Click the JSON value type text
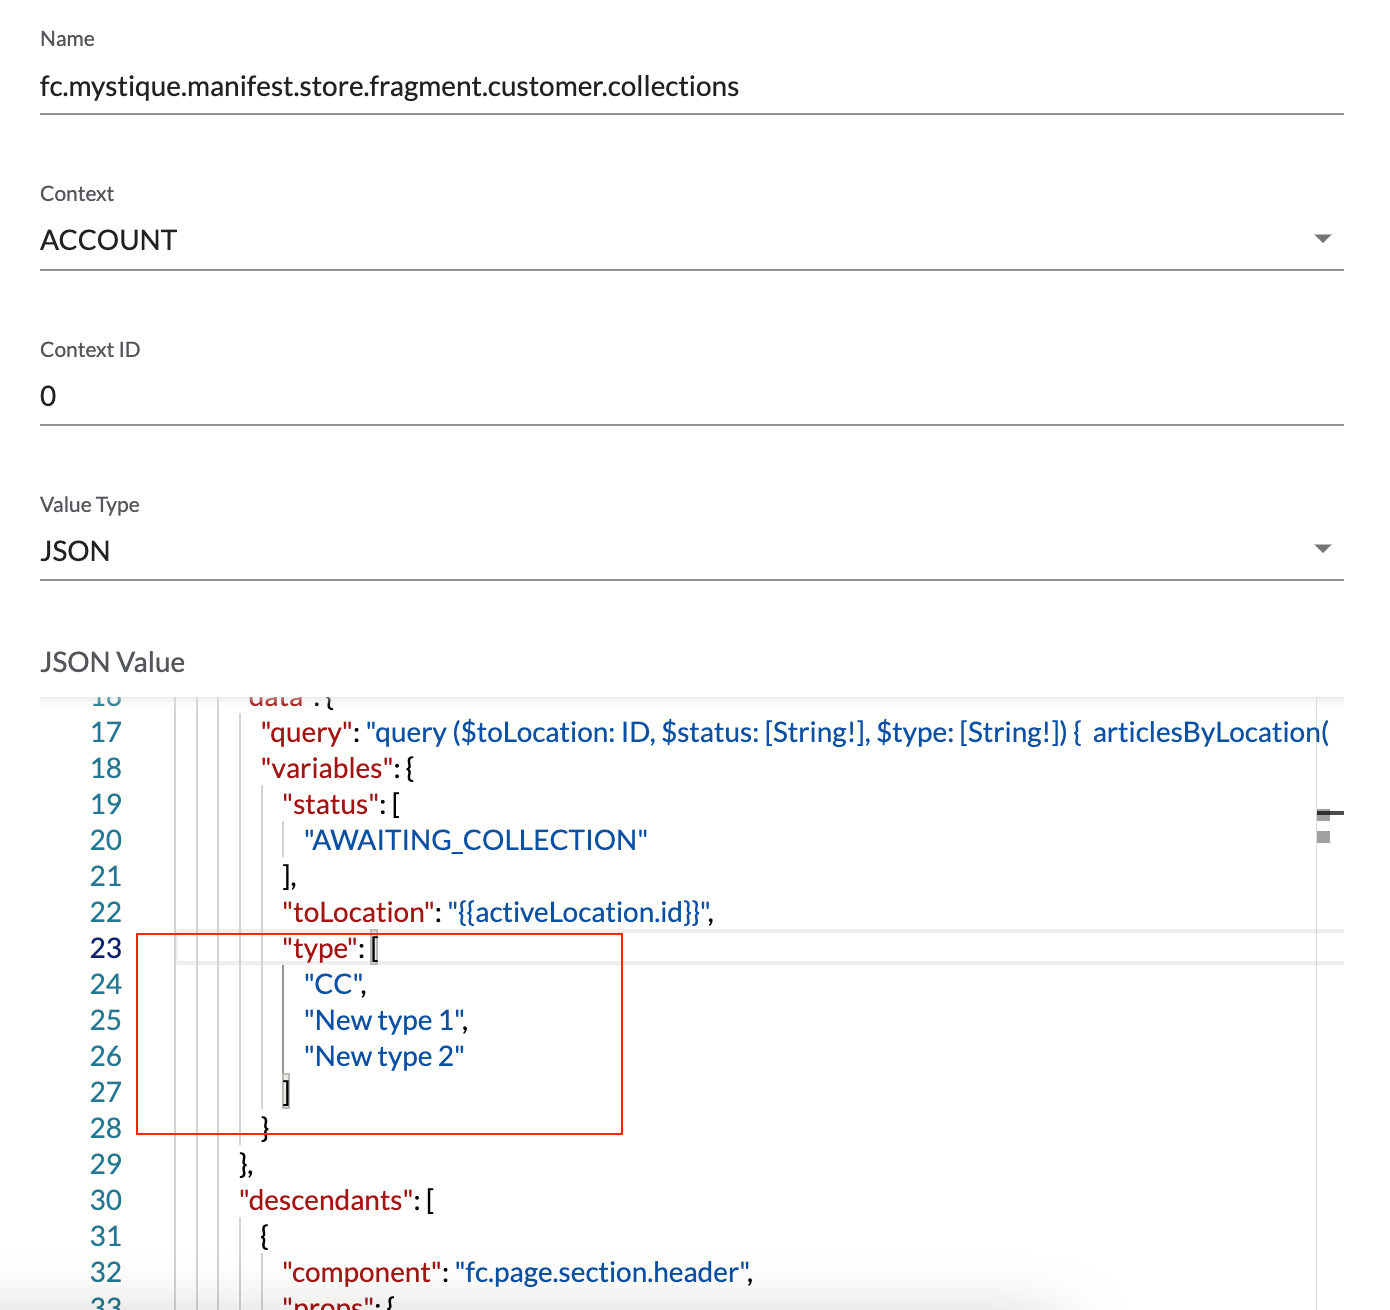 pyautogui.click(x=75, y=552)
